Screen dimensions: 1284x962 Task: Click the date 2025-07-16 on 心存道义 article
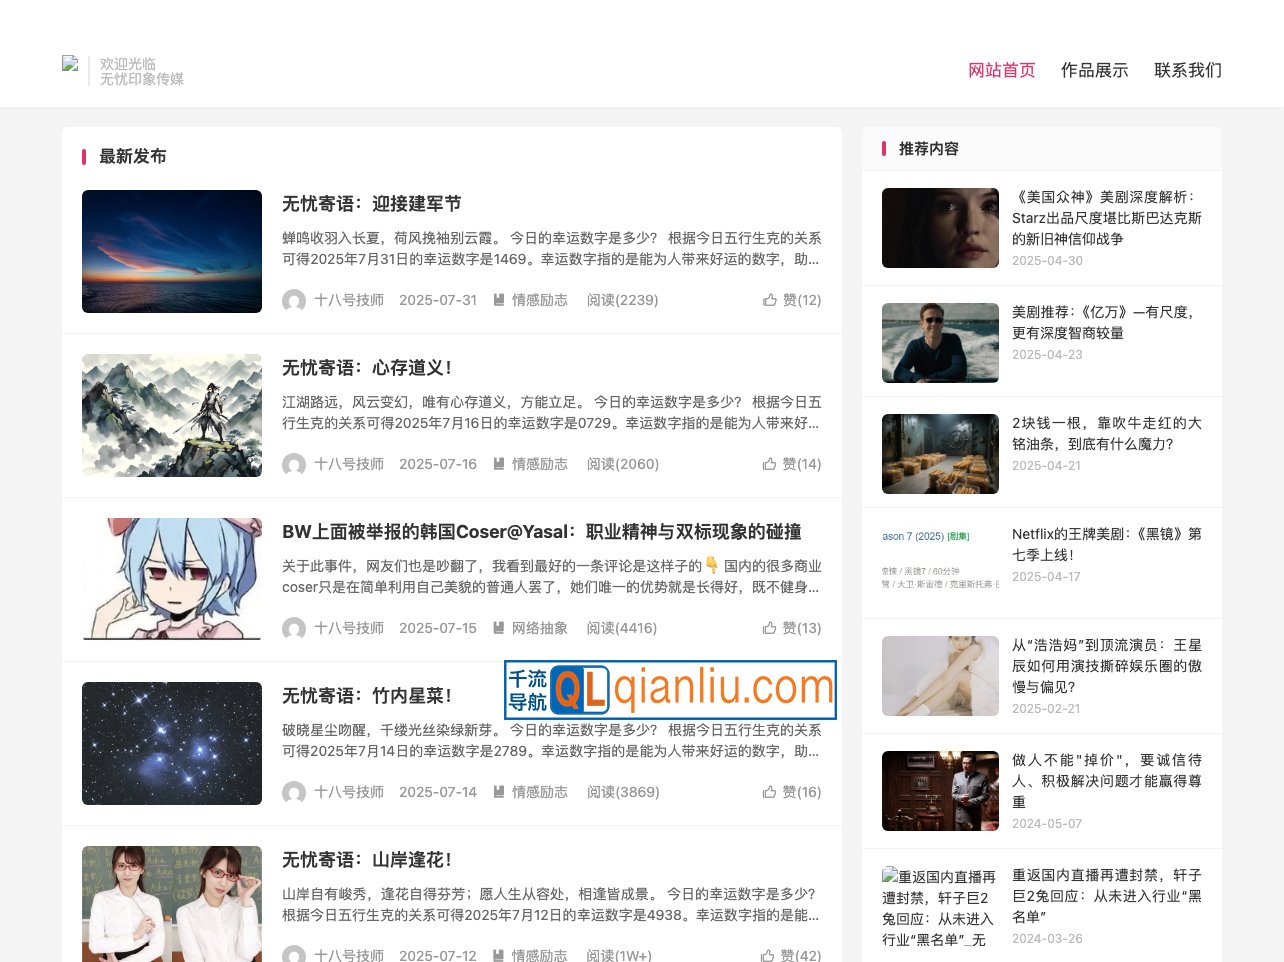pyautogui.click(x=438, y=464)
